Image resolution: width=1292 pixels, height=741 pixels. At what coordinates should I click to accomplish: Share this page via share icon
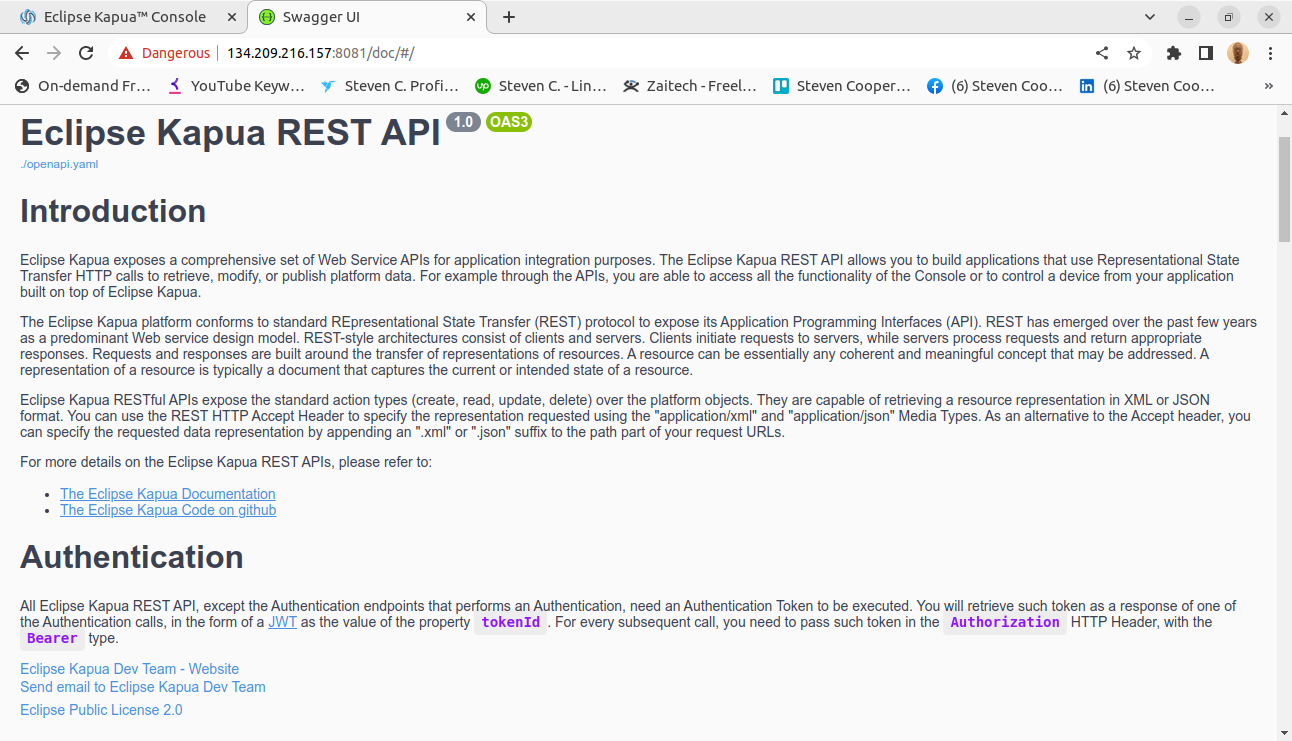click(x=1102, y=53)
